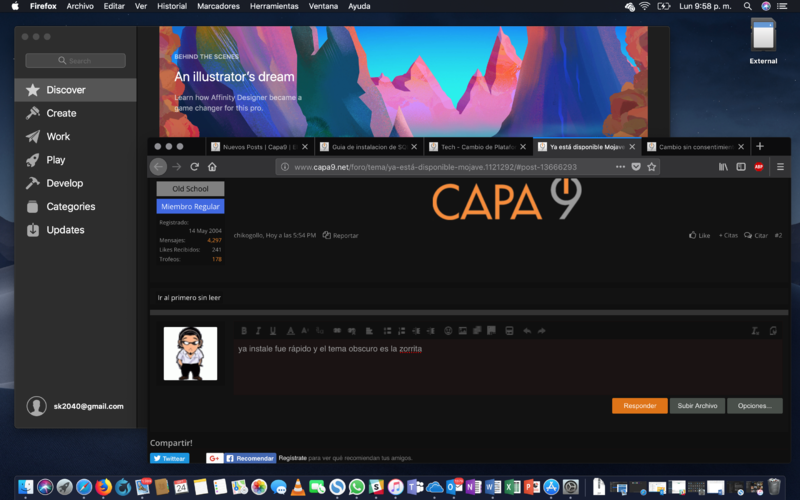Switch to Tech - Cambio de Plataforma tab
The width and height of the screenshot is (800, 500).
click(478, 147)
